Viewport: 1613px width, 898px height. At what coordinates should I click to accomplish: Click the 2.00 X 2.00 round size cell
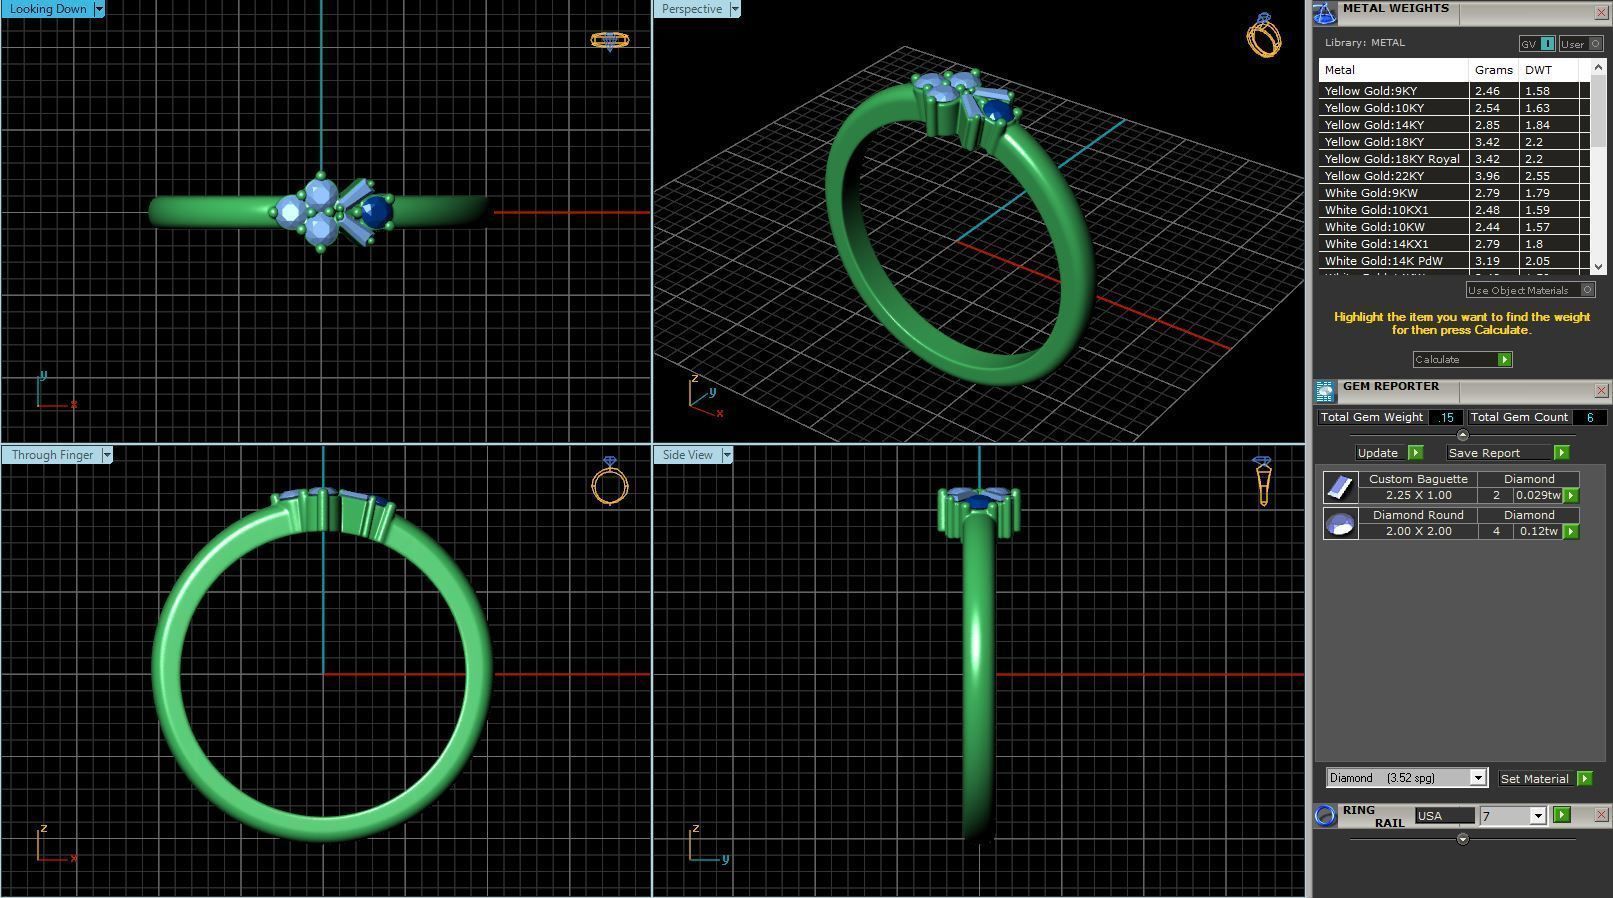(1418, 531)
